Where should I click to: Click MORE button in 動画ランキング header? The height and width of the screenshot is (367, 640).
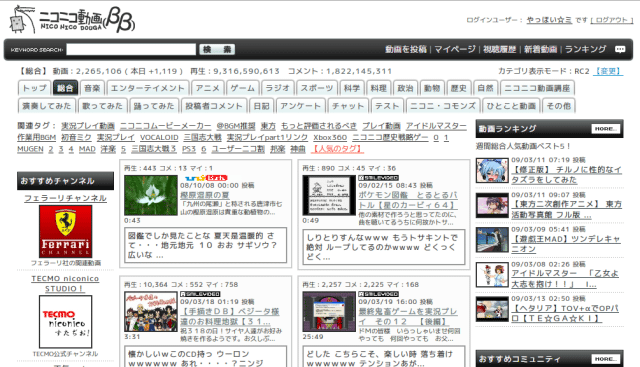click(x=605, y=129)
